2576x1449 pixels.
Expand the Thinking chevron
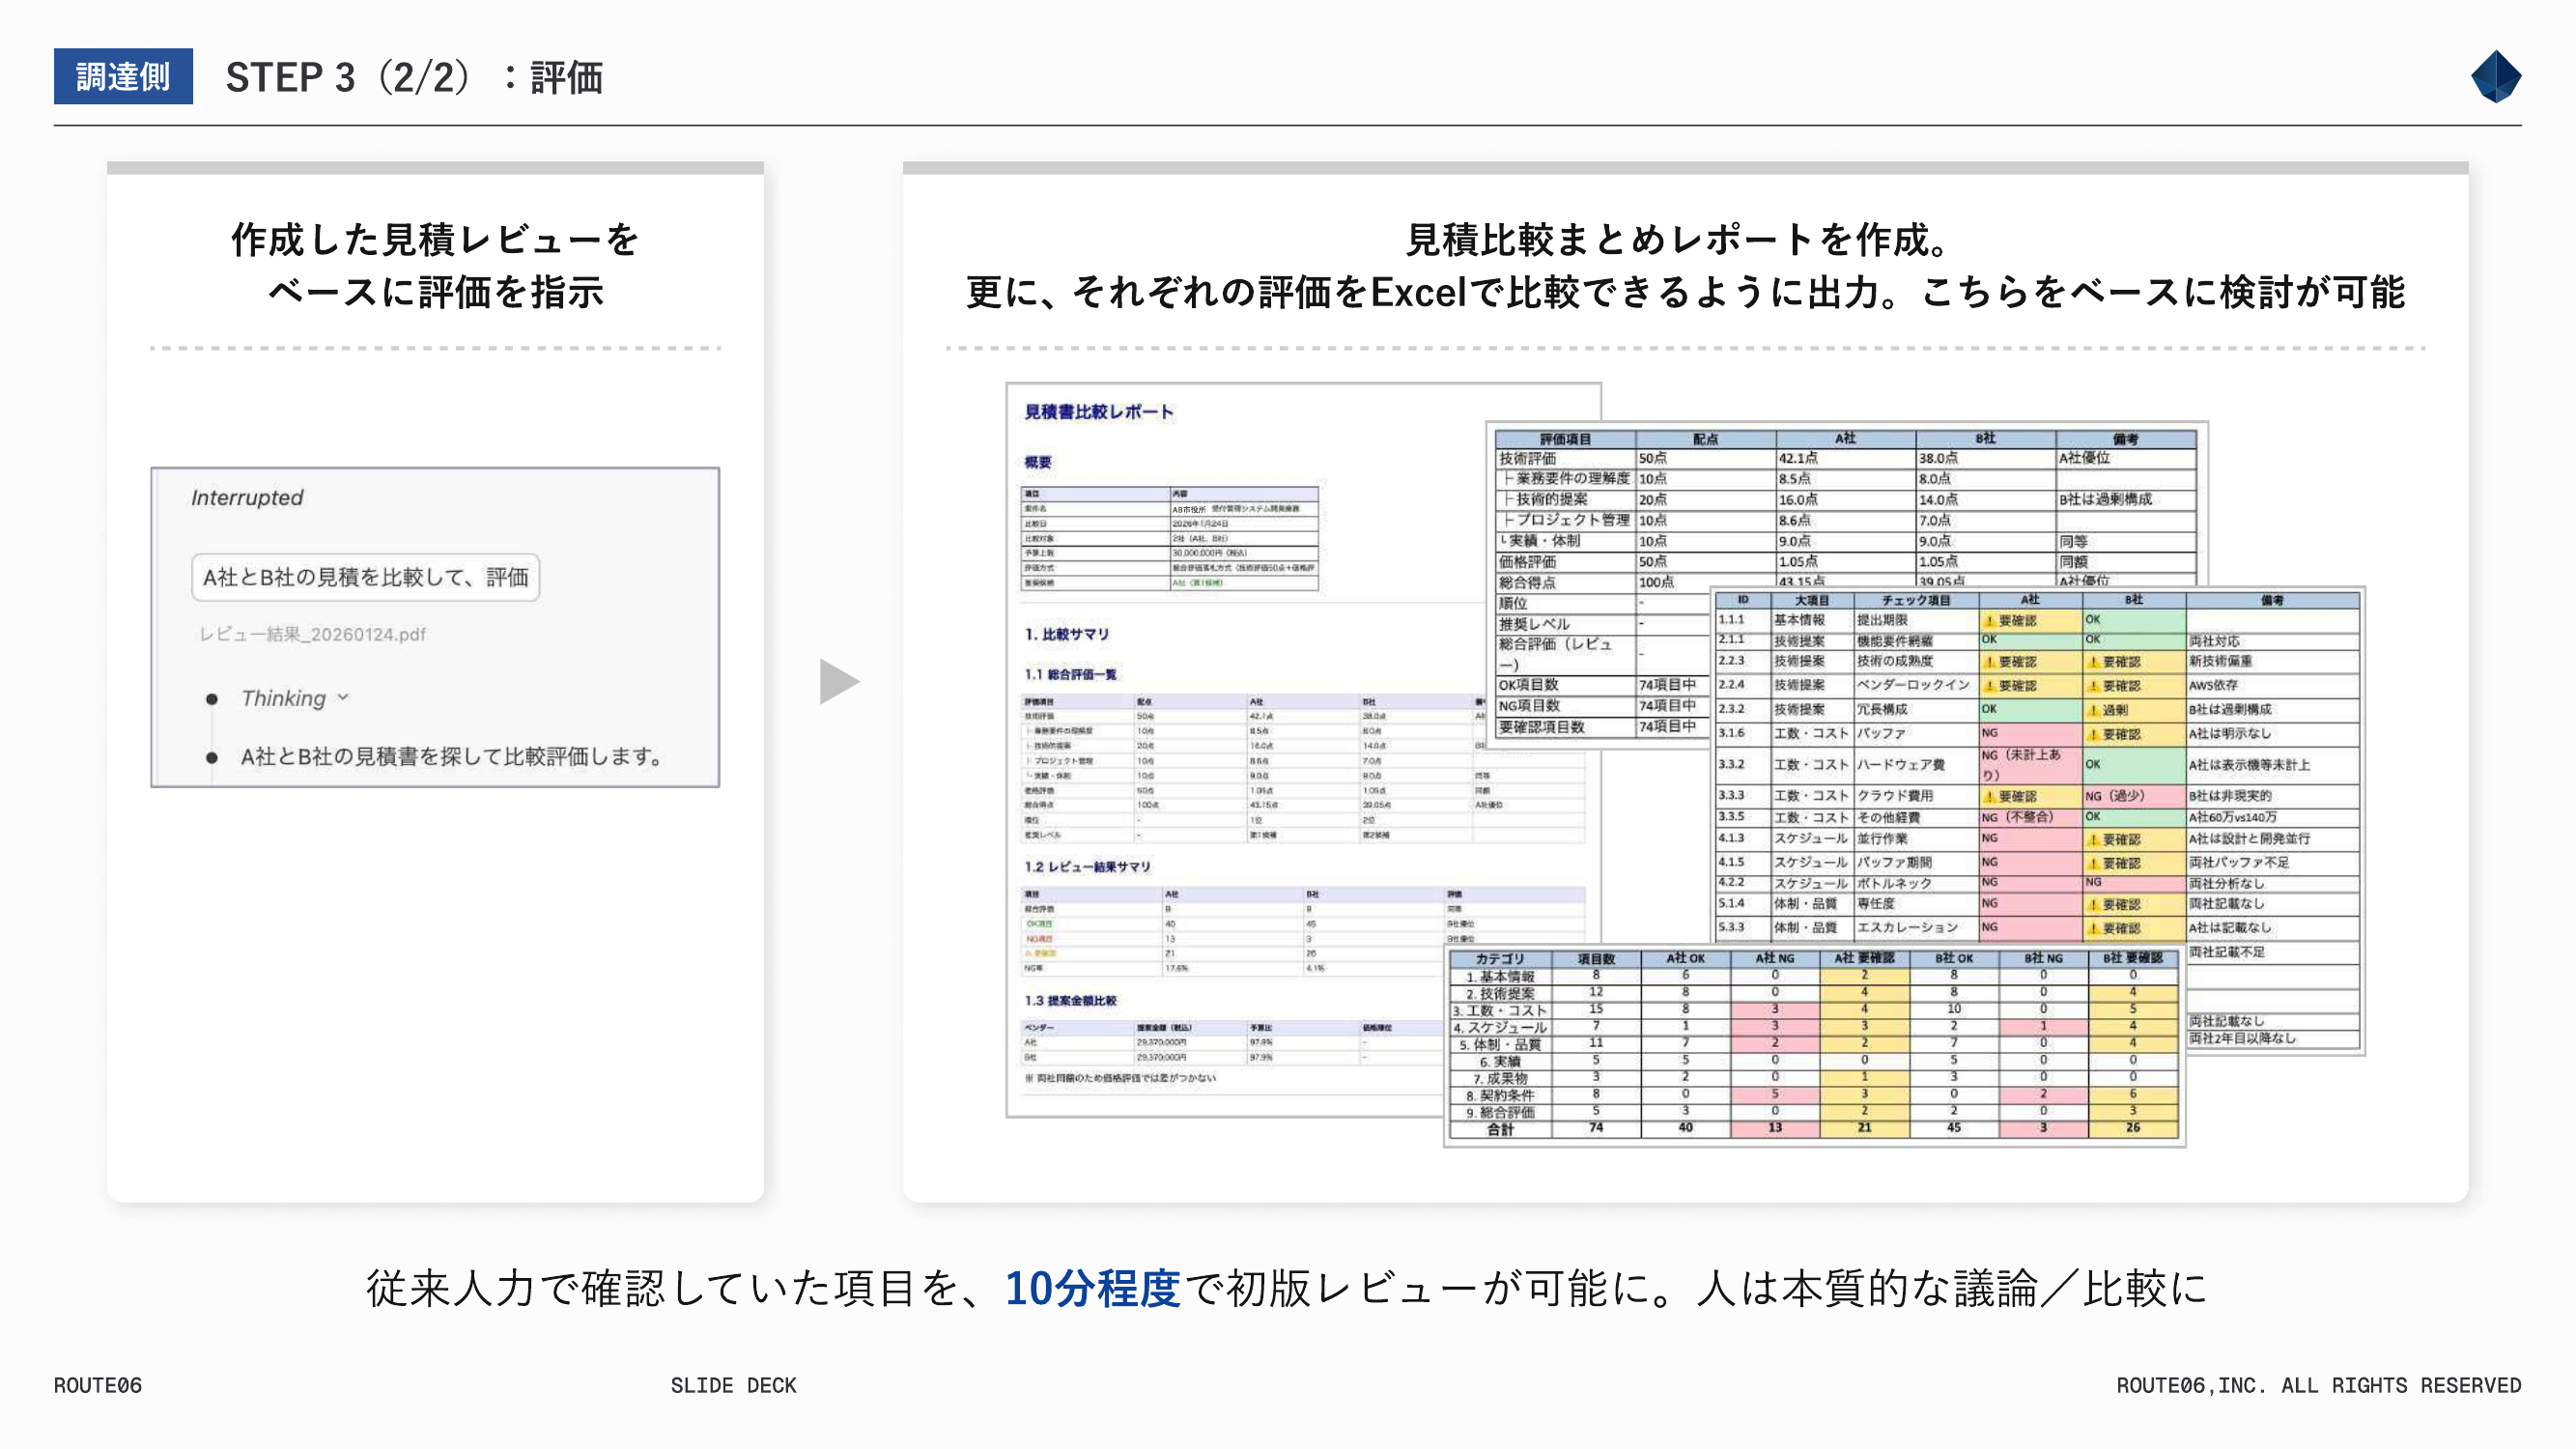343,697
